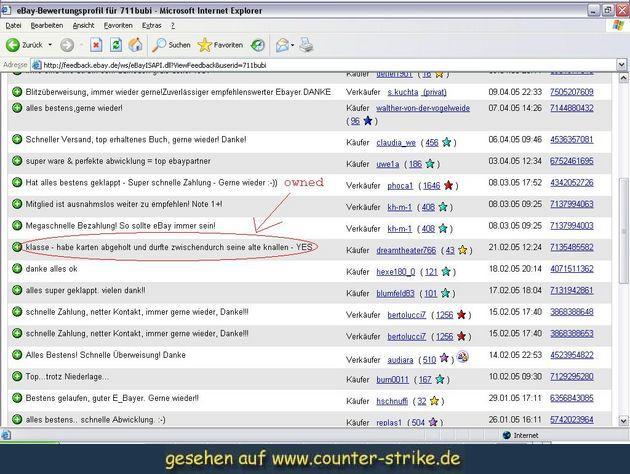
Task: Click yellow star beside dreamtheater766 score
Action: [x=463, y=250]
